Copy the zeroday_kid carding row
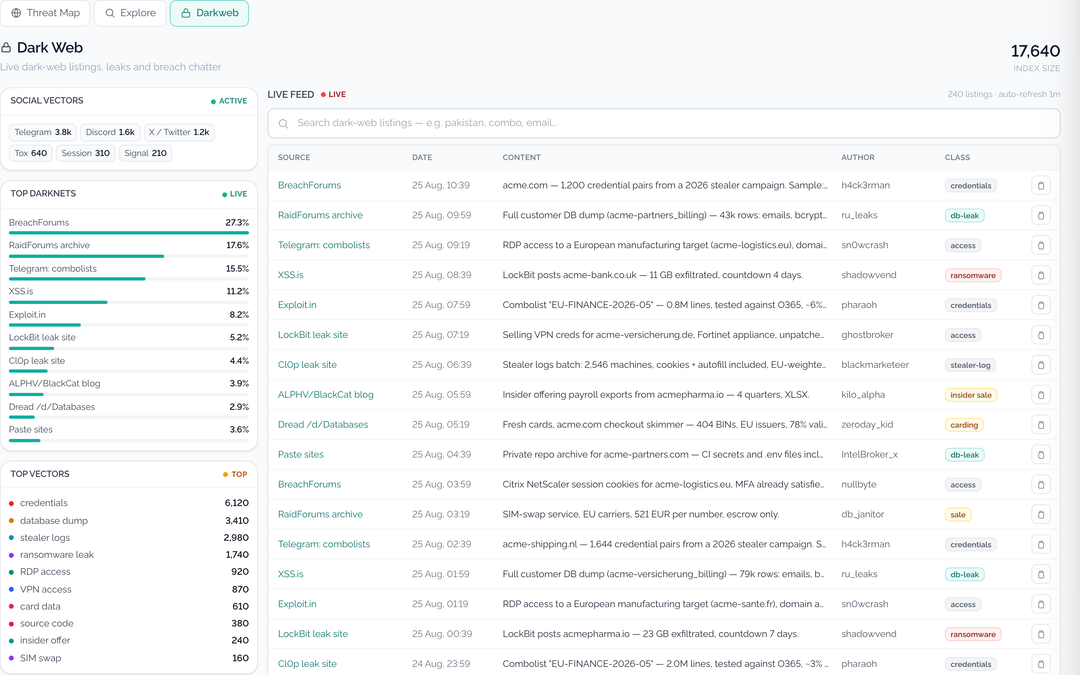The height and width of the screenshot is (675, 1080). 1041,425
